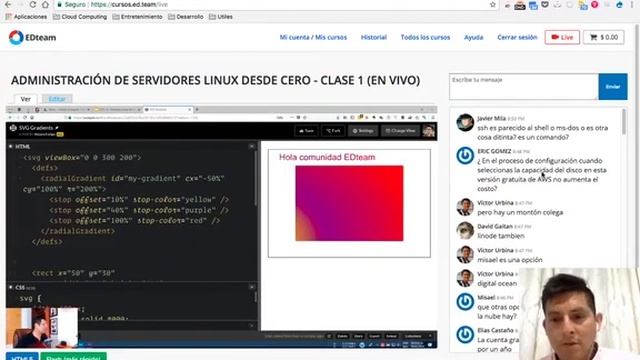Click 'Hola comunidad EDteam' preview text

[x=327, y=157]
